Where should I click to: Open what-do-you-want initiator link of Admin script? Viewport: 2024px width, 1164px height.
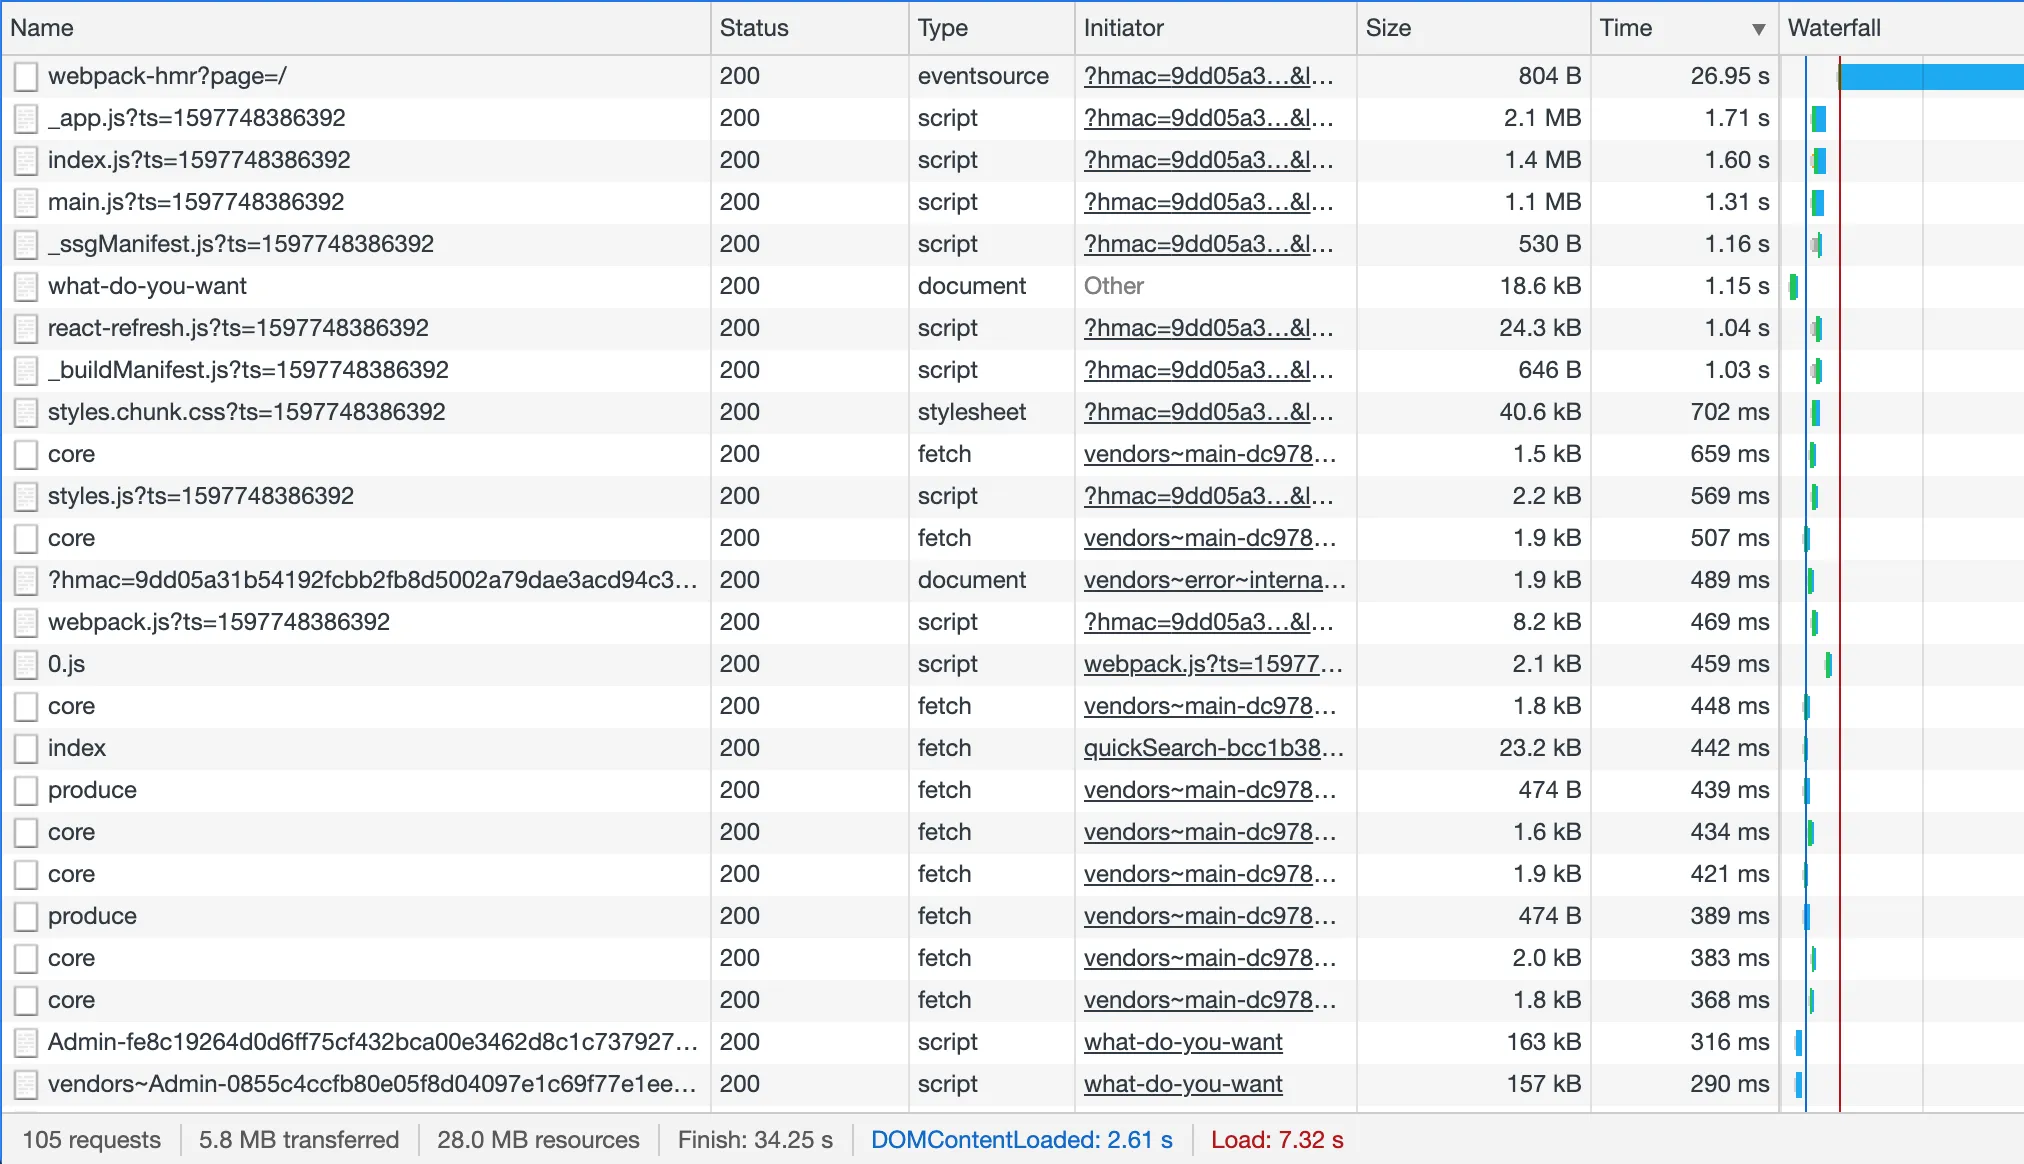point(1183,1042)
